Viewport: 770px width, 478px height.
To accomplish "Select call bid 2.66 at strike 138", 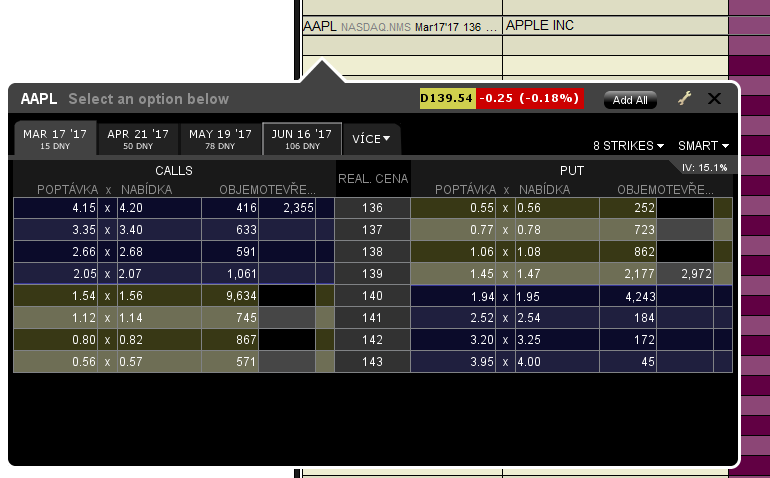I will pos(55,252).
